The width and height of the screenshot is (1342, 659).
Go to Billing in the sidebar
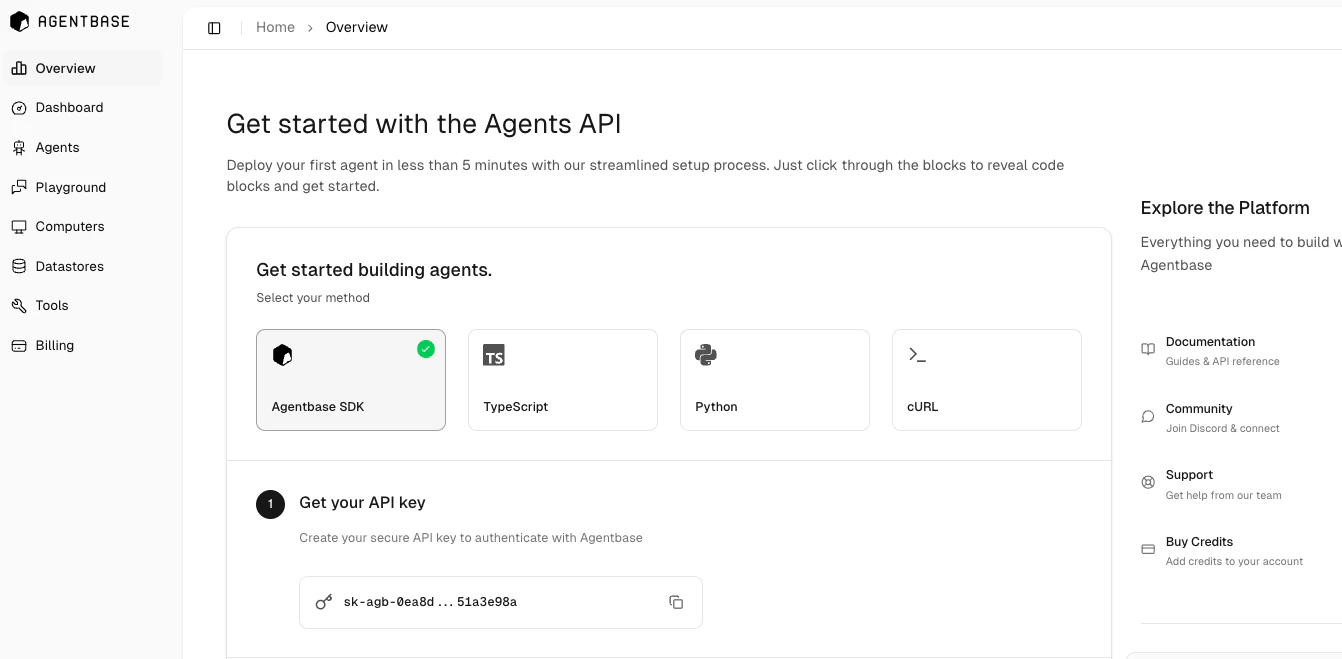point(83,345)
